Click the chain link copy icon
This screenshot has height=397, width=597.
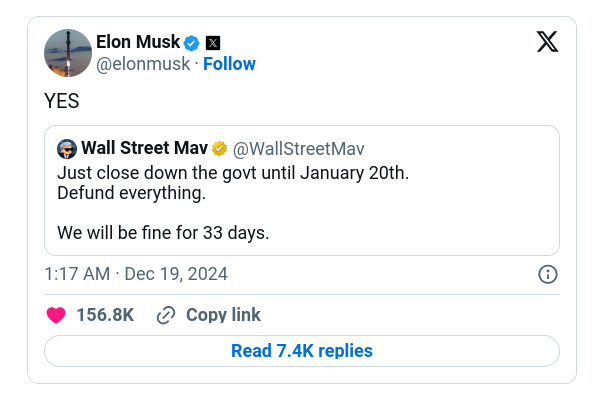[166, 315]
